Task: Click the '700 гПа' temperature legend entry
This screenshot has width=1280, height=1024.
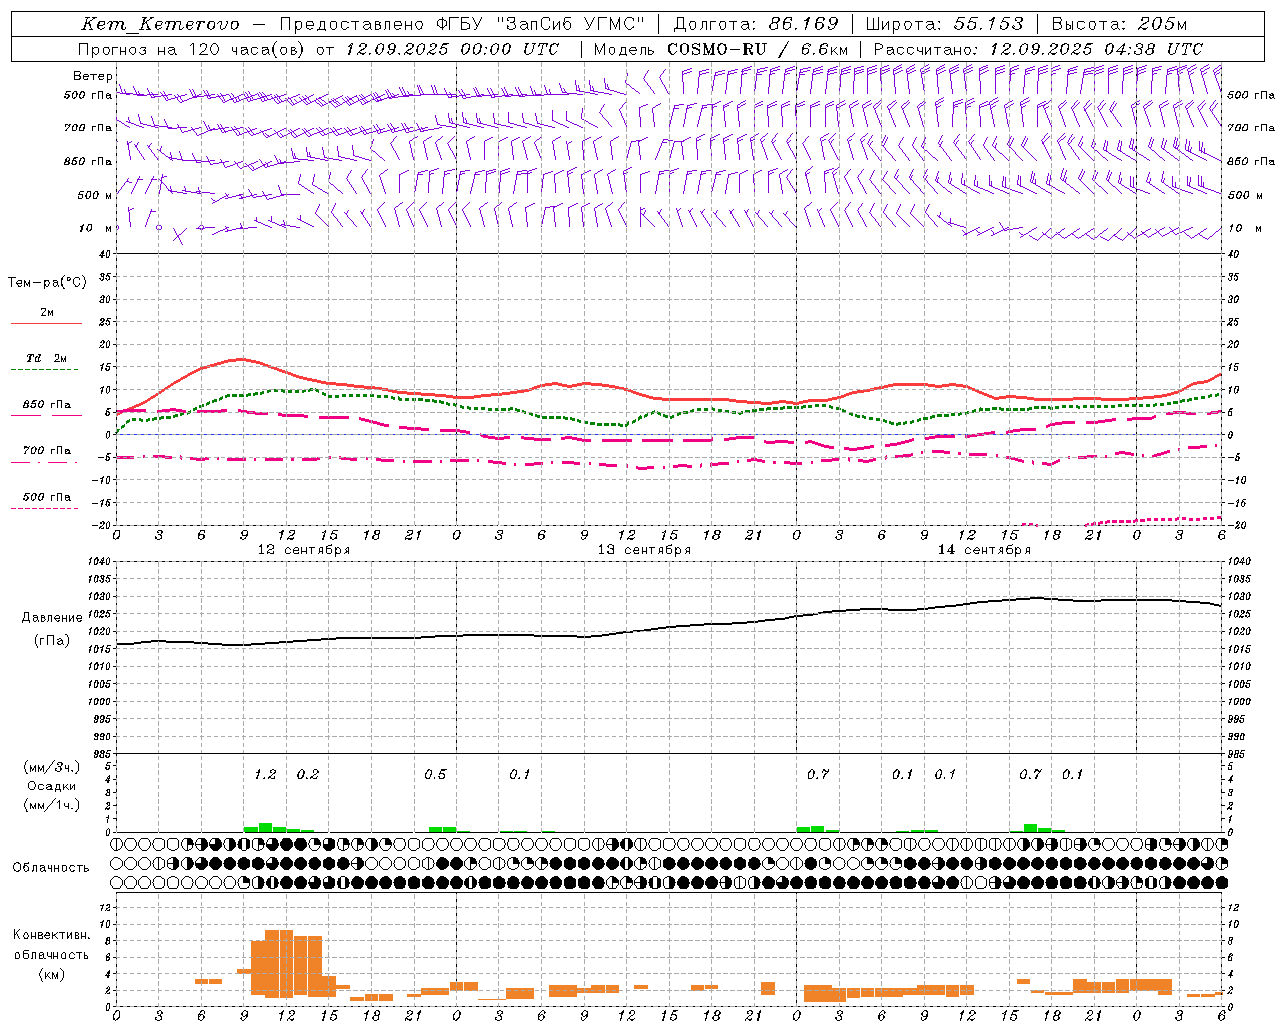Action: point(46,451)
